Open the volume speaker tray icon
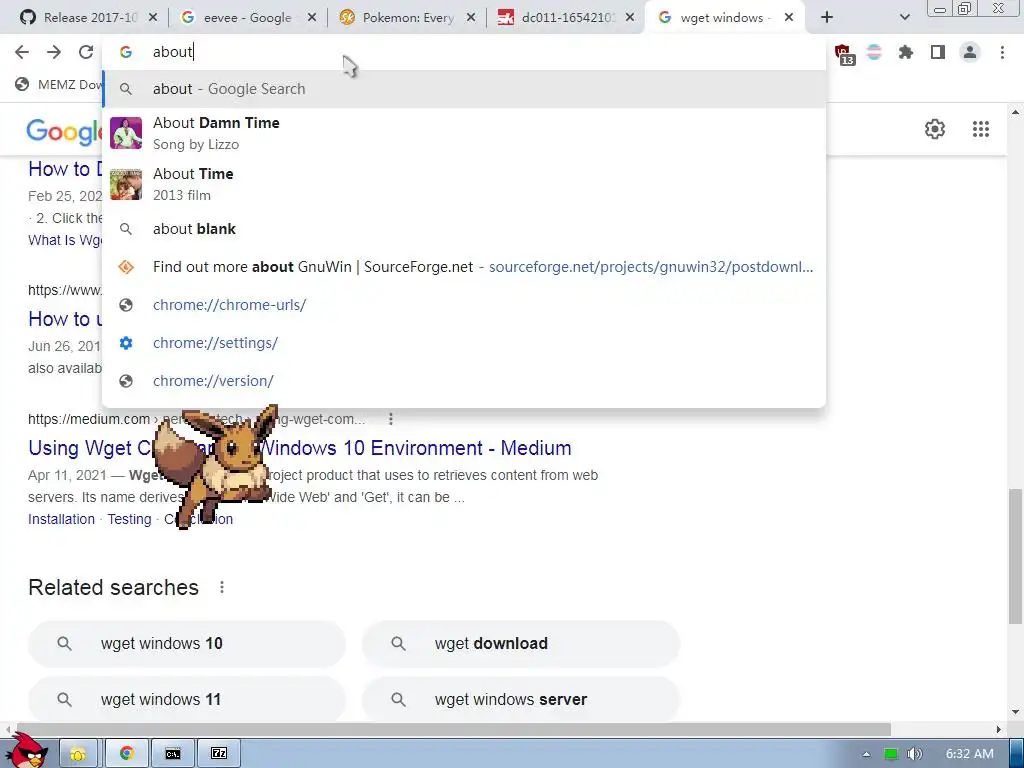Image resolution: width=1024 pixels, height=768 pixels. (x=914, y=754)
